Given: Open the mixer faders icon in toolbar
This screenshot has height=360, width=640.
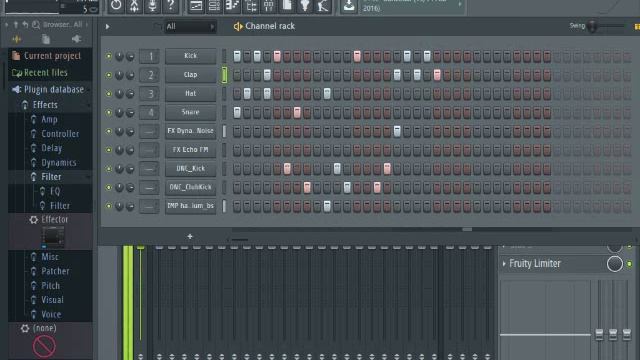Looking at the screenshot, I should pyautogui.click(x=269, y=6).
